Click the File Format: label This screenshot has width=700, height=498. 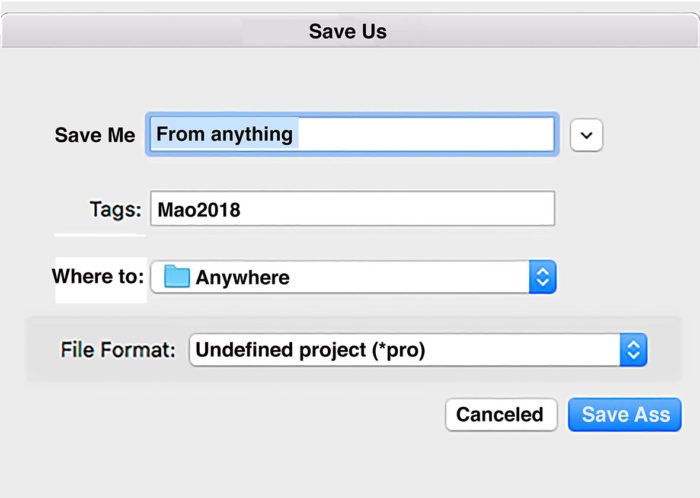click(118, 350)
